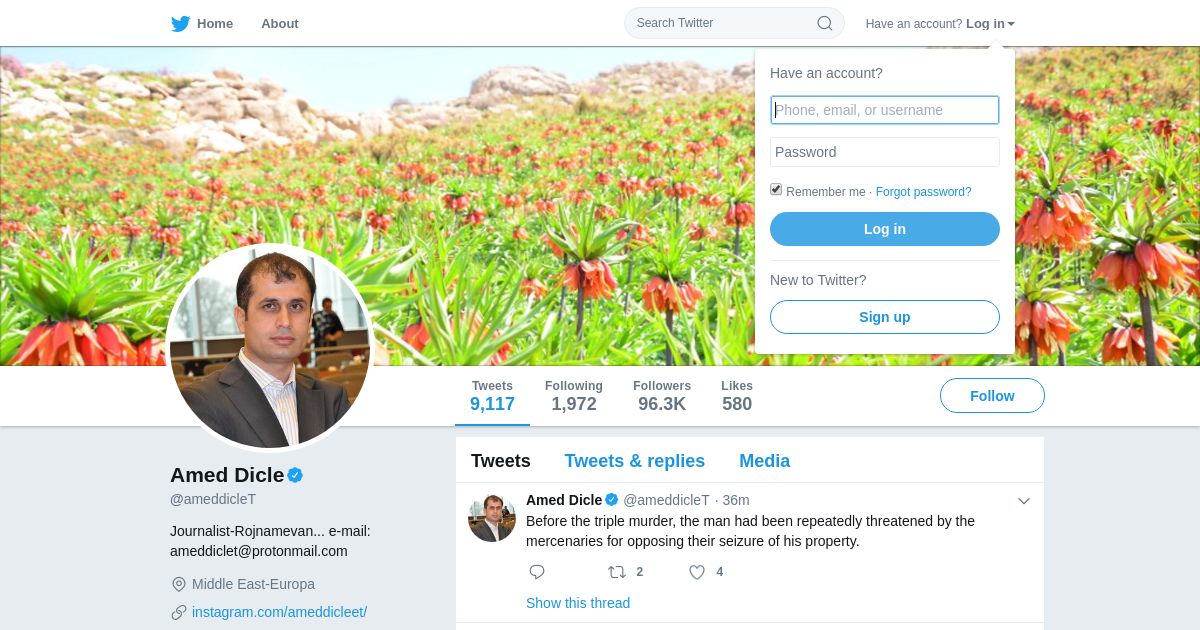Follow Amed Dicle

[x=992, y=396]
